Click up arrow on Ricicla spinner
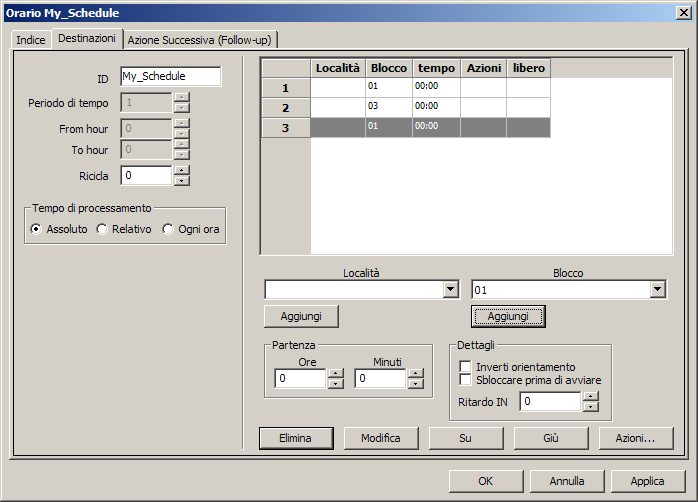Screen dimensions: 698x502 (x=181, y=171)
